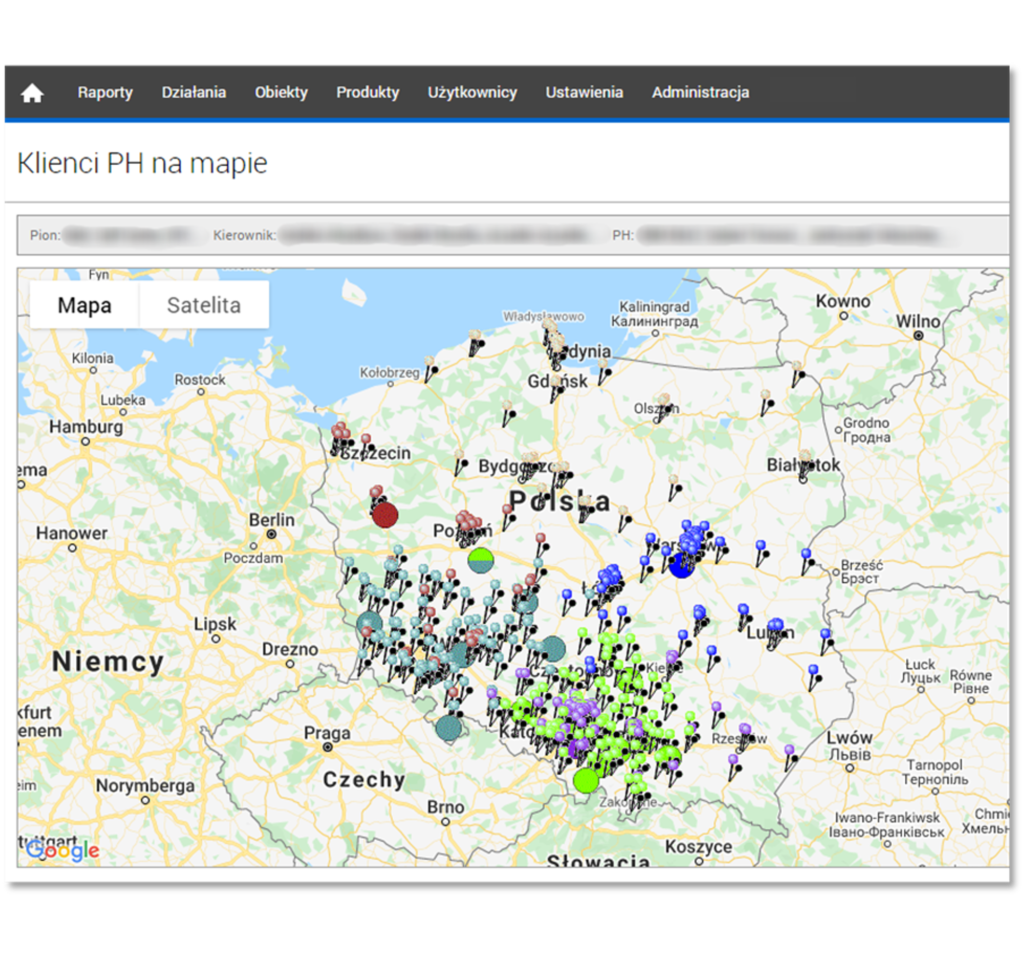
Task: Click the Wilno city label
Action: pyautogui.click(x=918, y=321)
